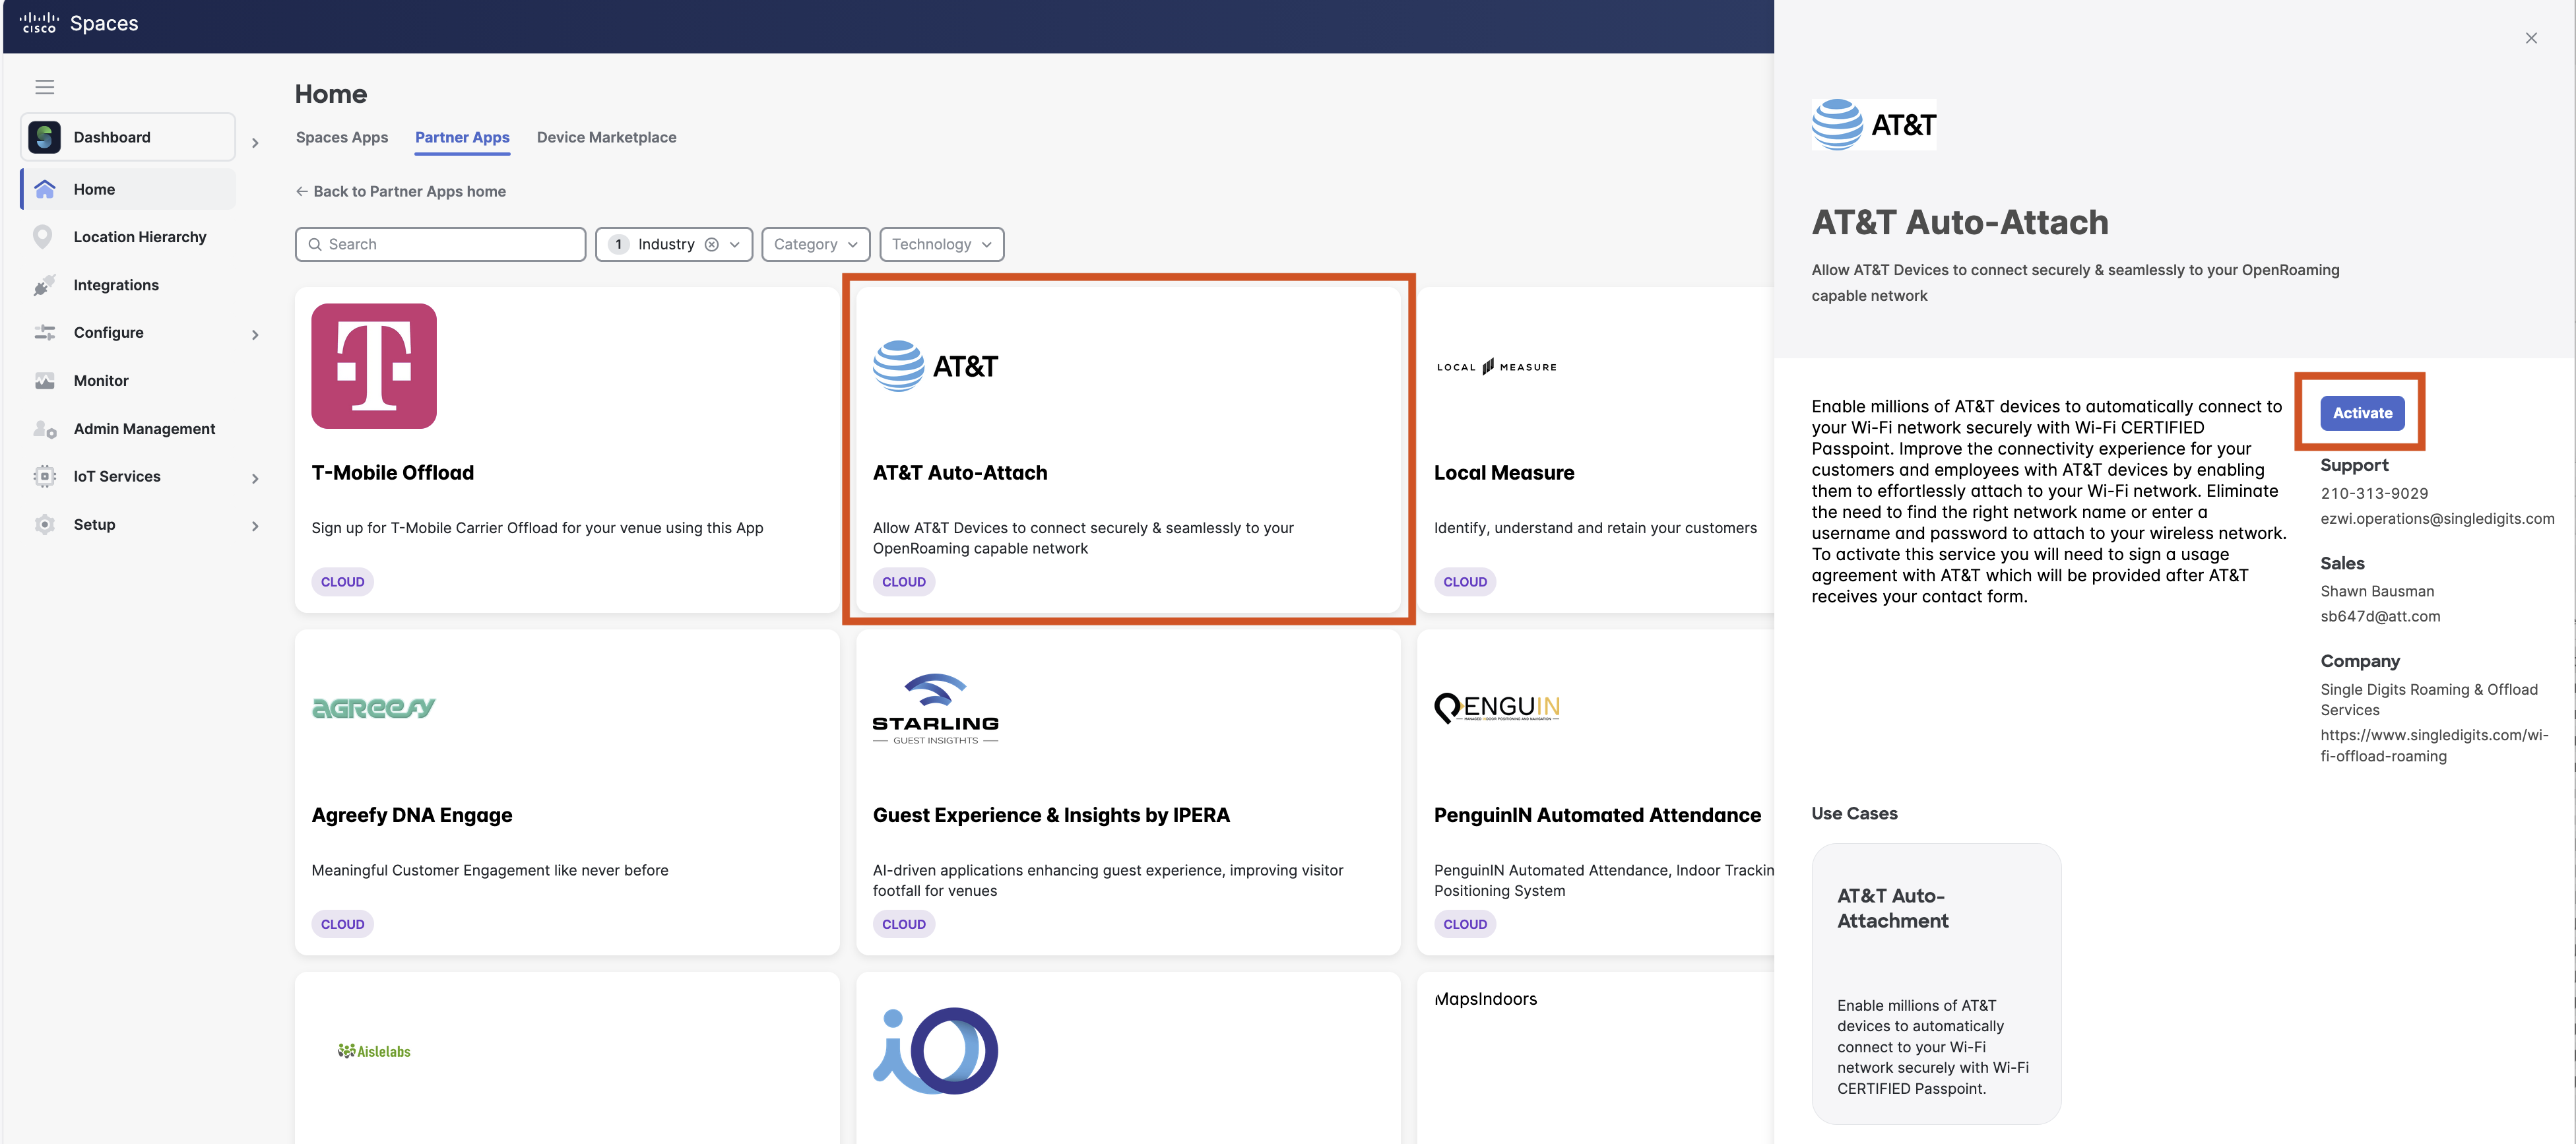Click into the Search input field

[x=440, y=244]
